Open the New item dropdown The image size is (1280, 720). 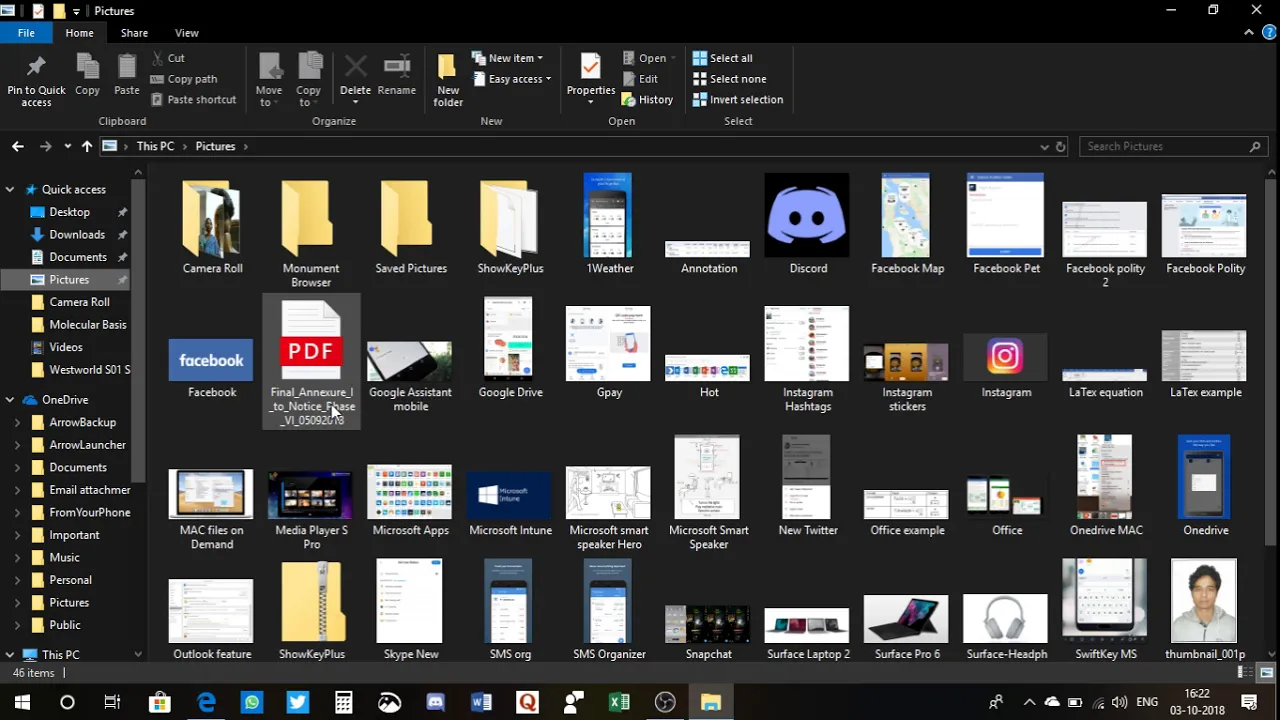[x=507, y=58]
